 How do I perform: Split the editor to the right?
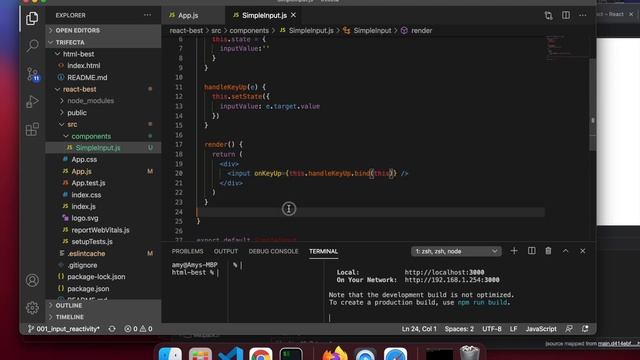566,15
